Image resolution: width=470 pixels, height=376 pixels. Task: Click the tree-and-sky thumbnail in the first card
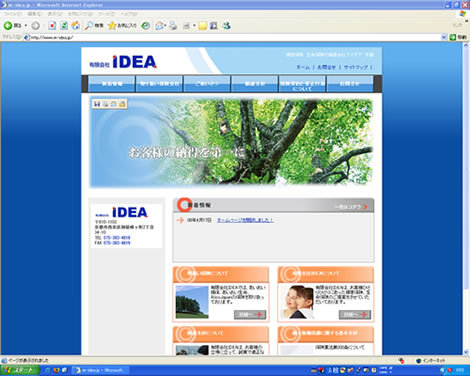[x=192, y=302]
